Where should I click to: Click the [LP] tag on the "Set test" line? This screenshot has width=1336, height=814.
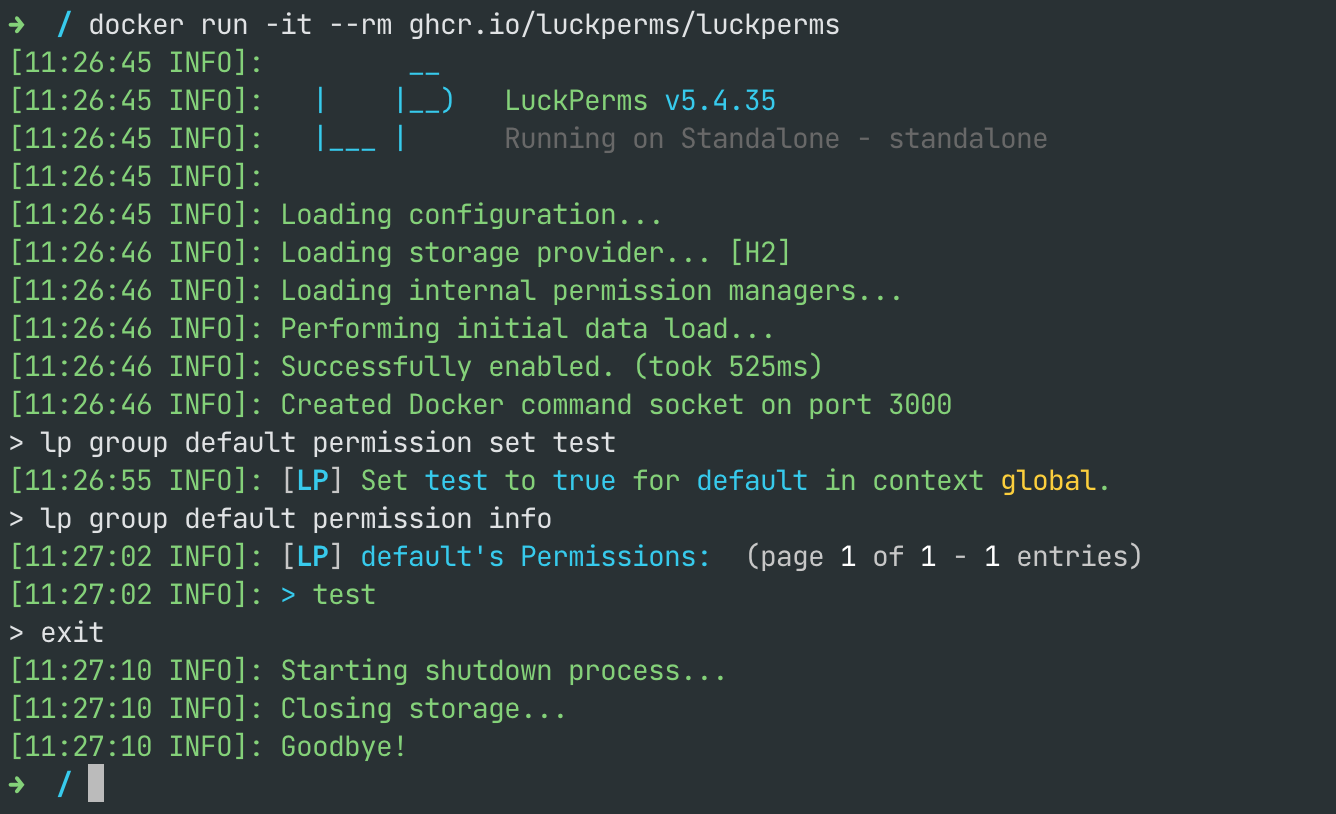(313, 481)
